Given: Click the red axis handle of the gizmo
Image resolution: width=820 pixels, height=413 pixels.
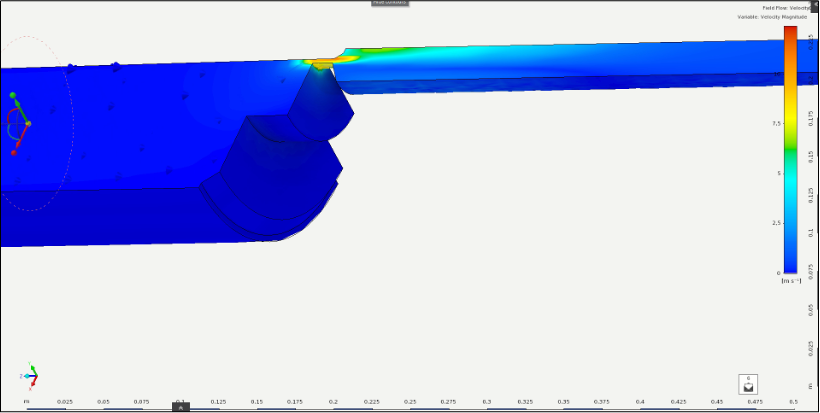Looking at the screenshot, I should [x=14, y=153].
